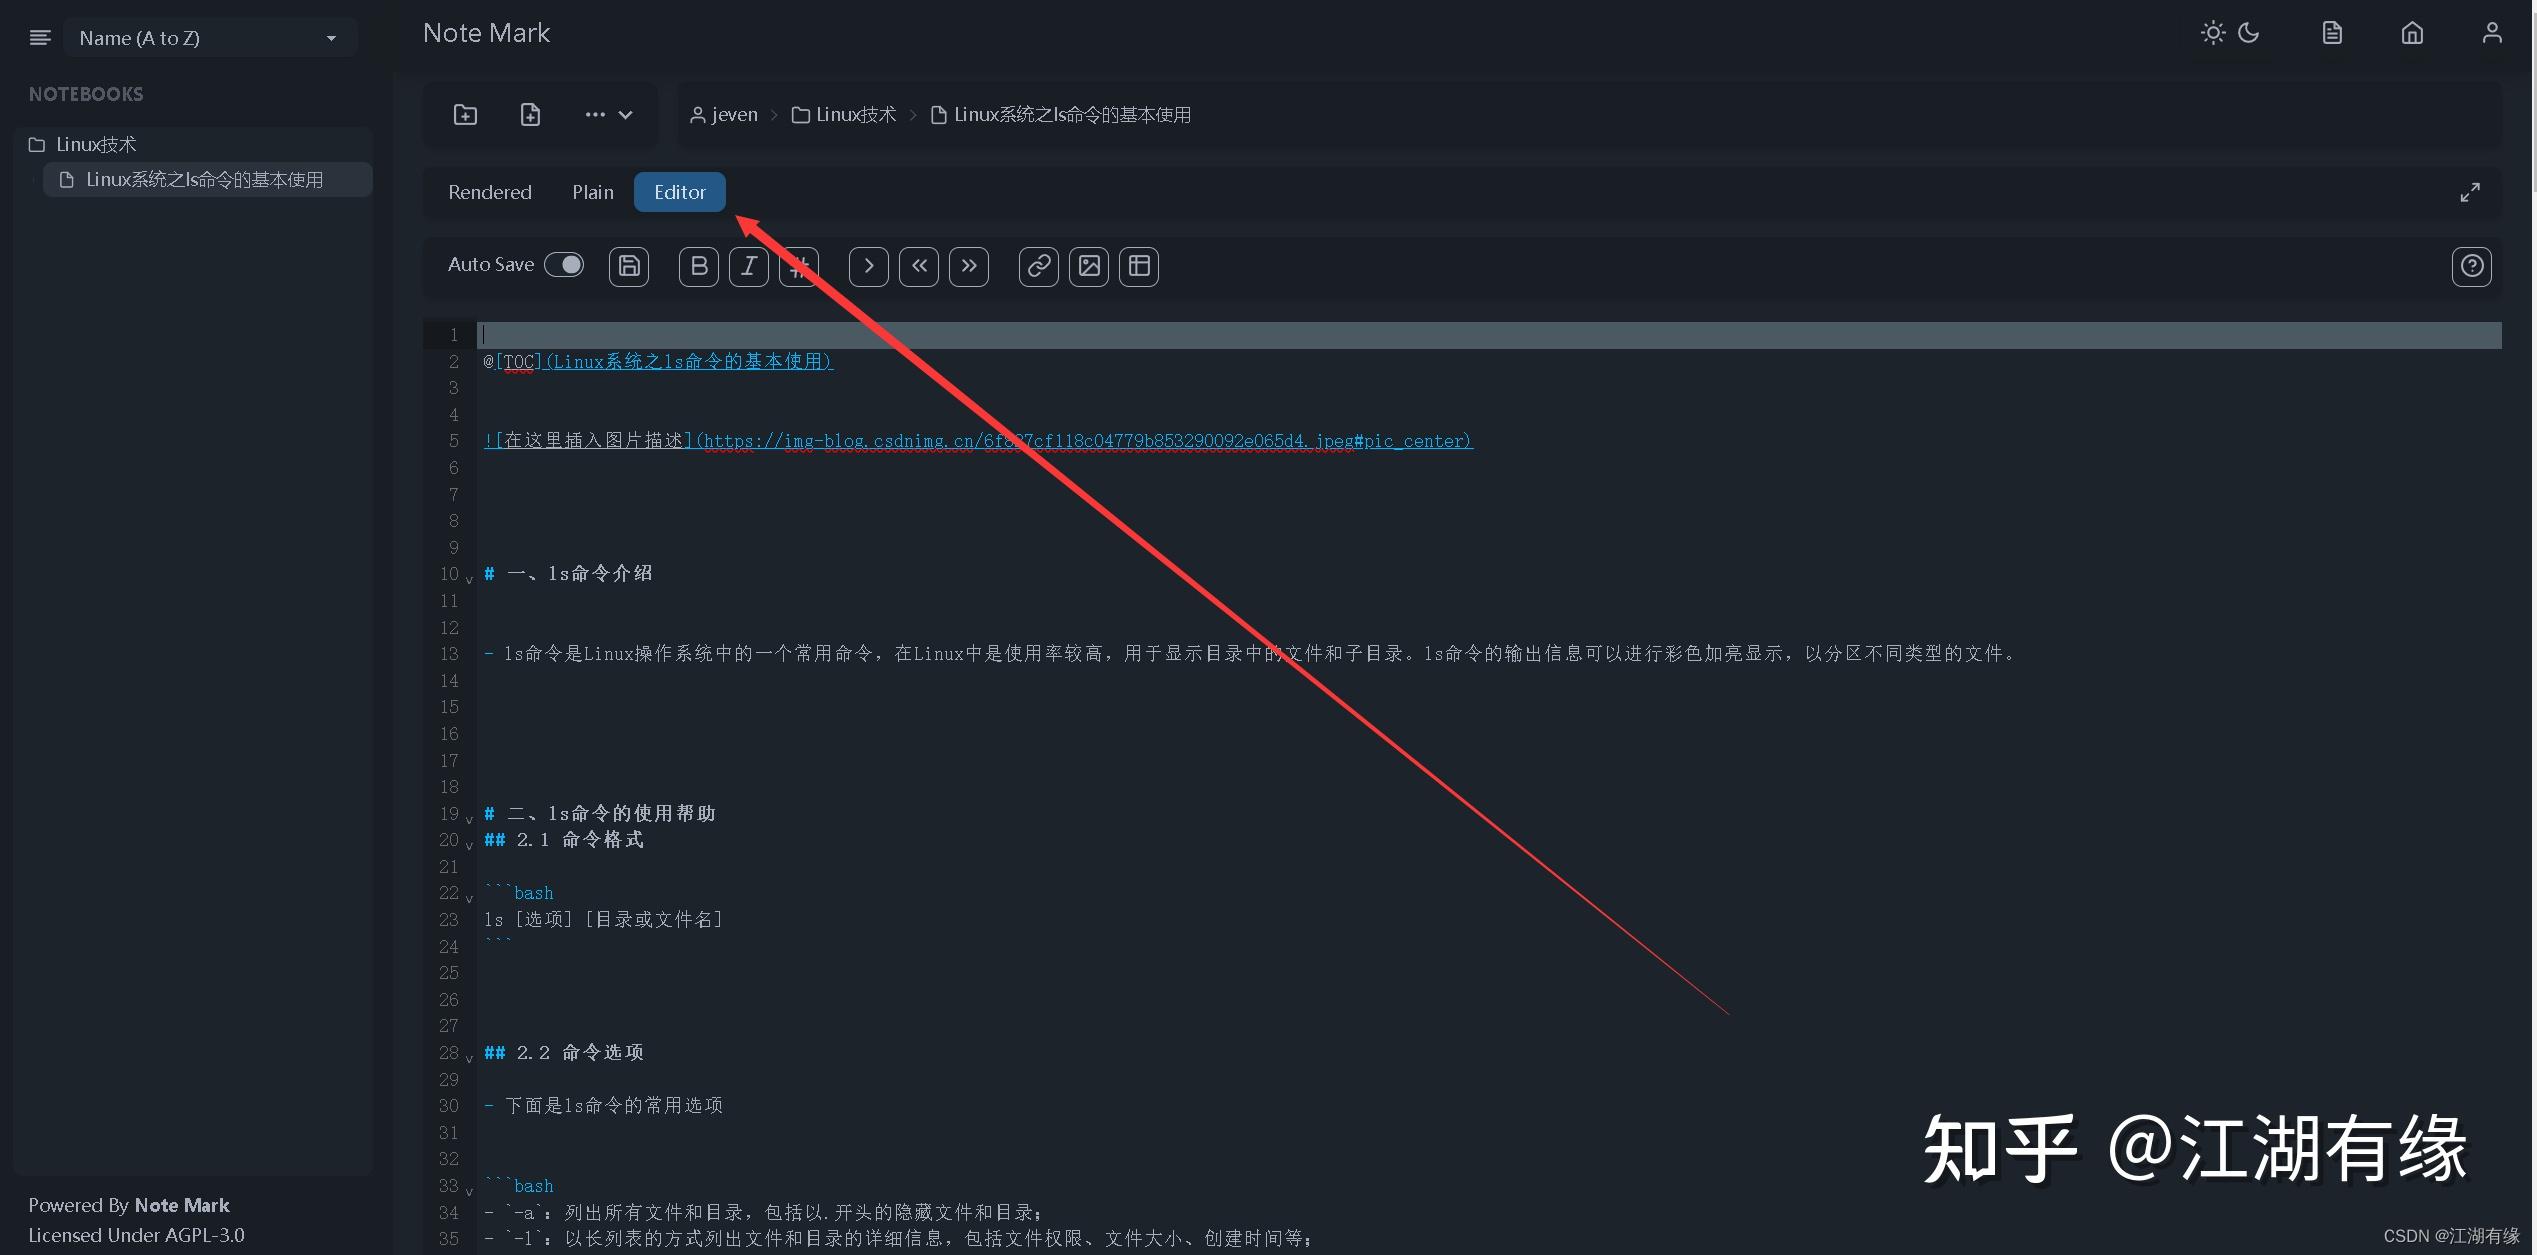Image resolution: width=2537 pixels, height=1255 pixels.
Task: Click the insert table icon
Action: 1138,267
